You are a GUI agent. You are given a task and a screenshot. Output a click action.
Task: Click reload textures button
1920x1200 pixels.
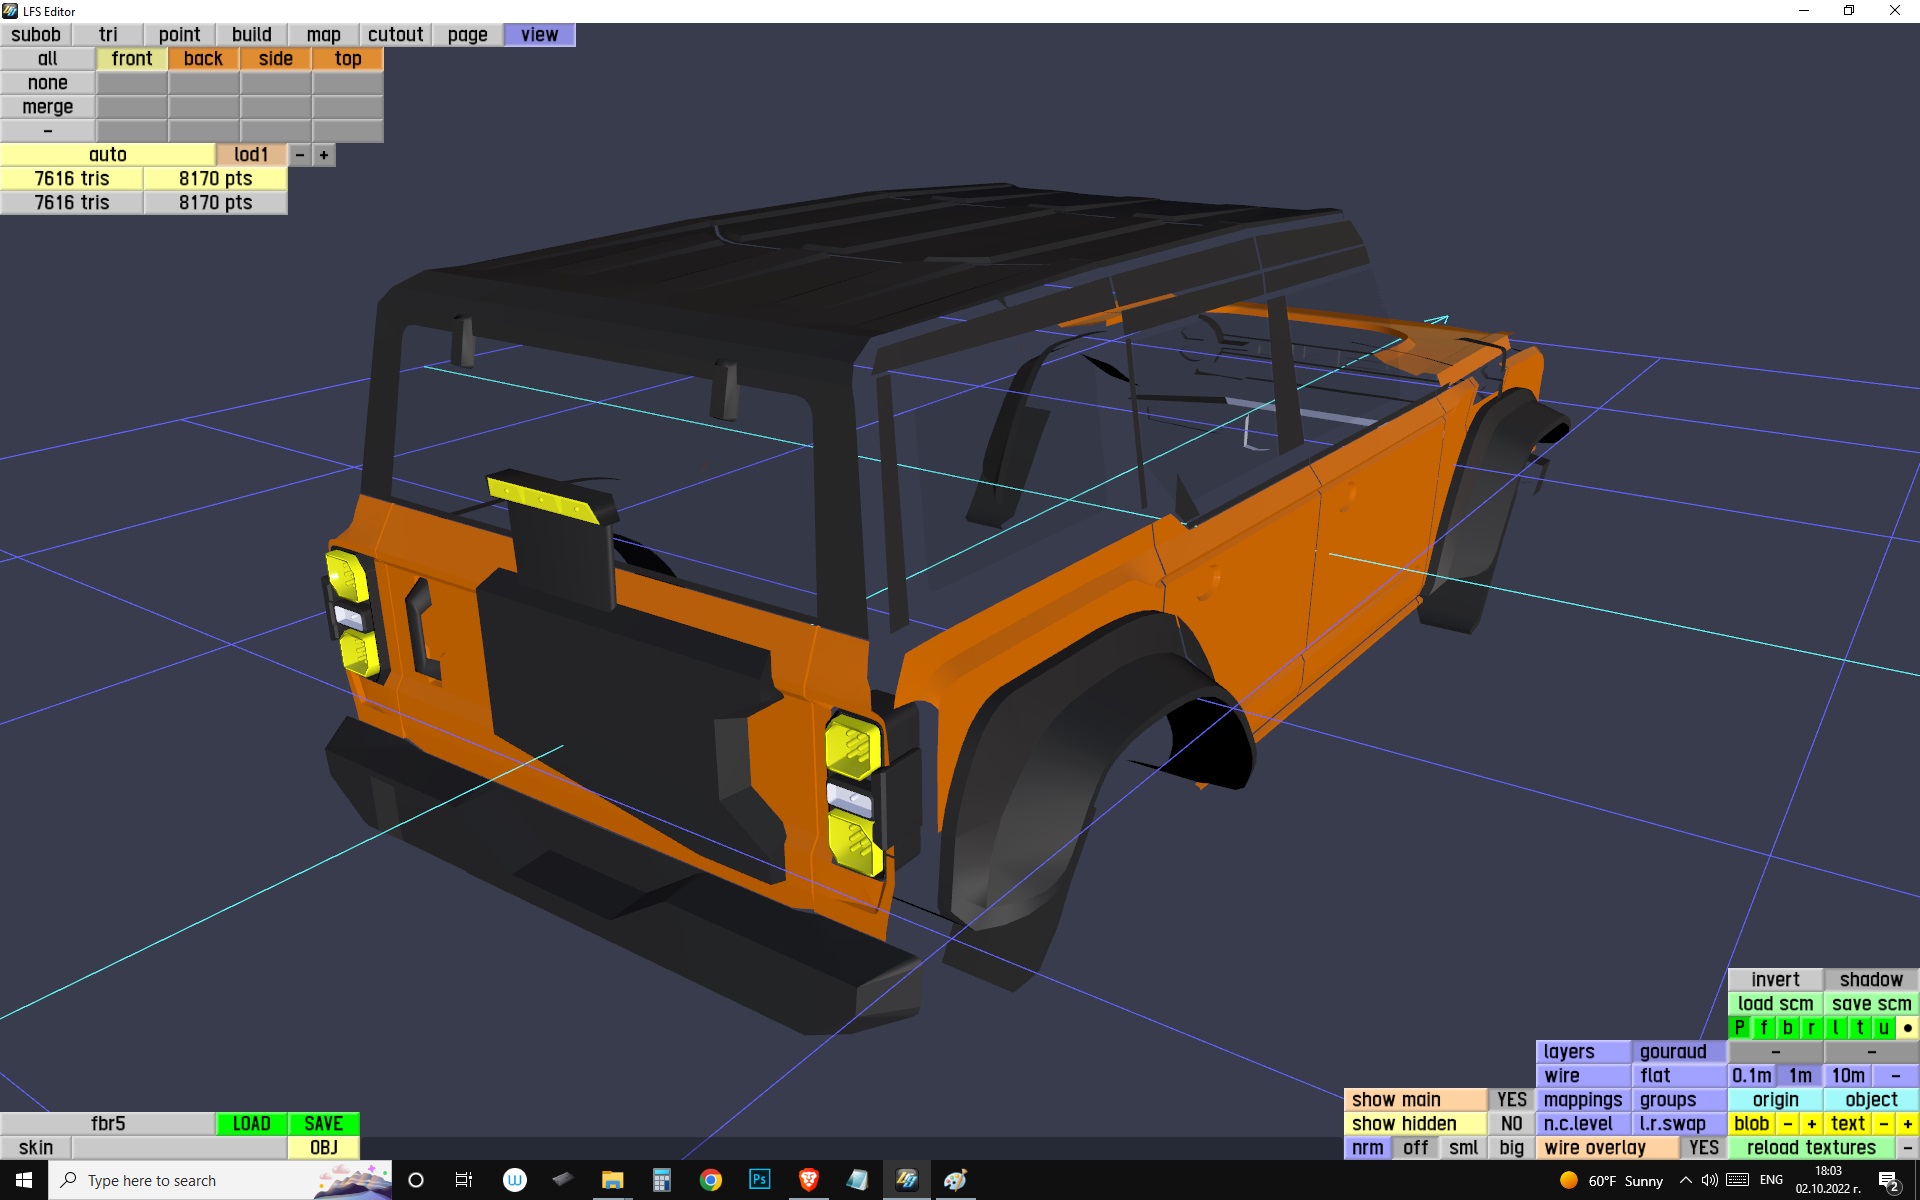pyautogui.click(x=1811, y=1148)
